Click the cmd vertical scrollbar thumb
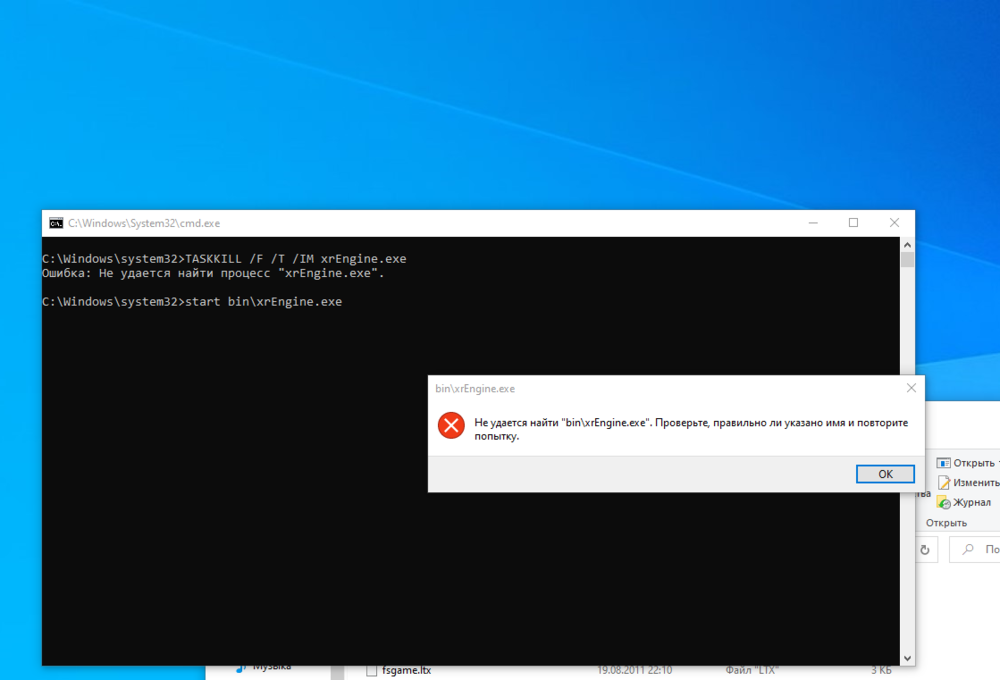Screen dimensions: 1000x680 908,260
